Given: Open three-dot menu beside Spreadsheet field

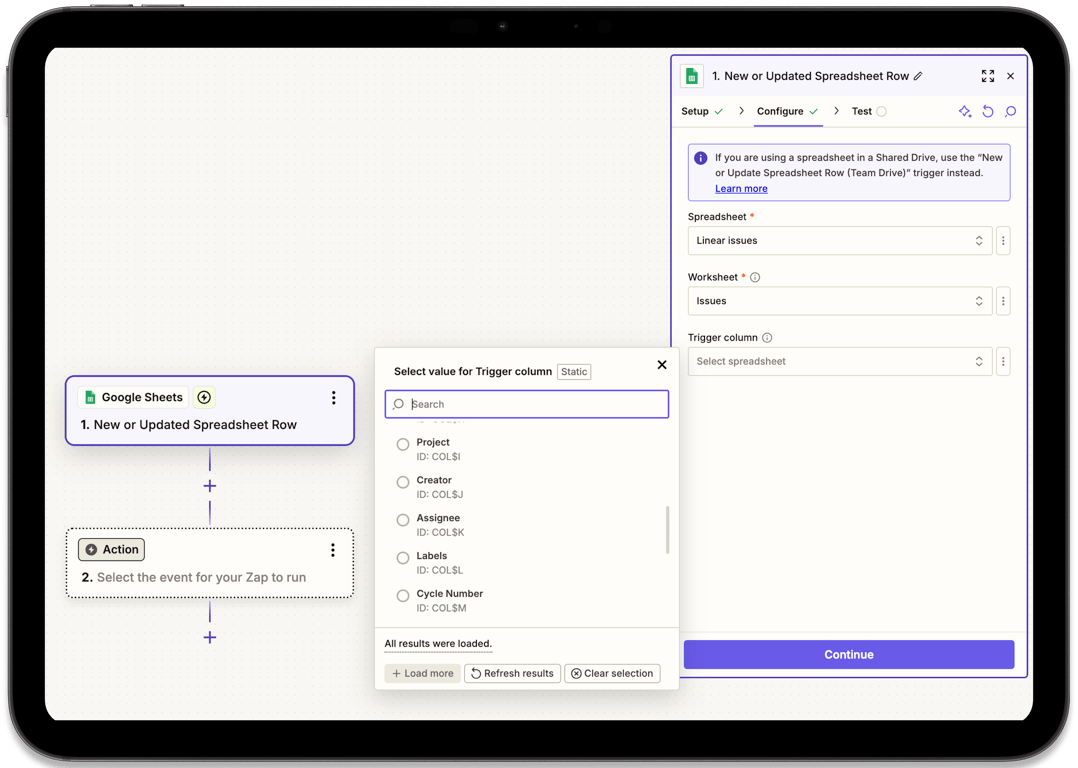Looking at the screenshot, I should click(x=1003, y=241).
